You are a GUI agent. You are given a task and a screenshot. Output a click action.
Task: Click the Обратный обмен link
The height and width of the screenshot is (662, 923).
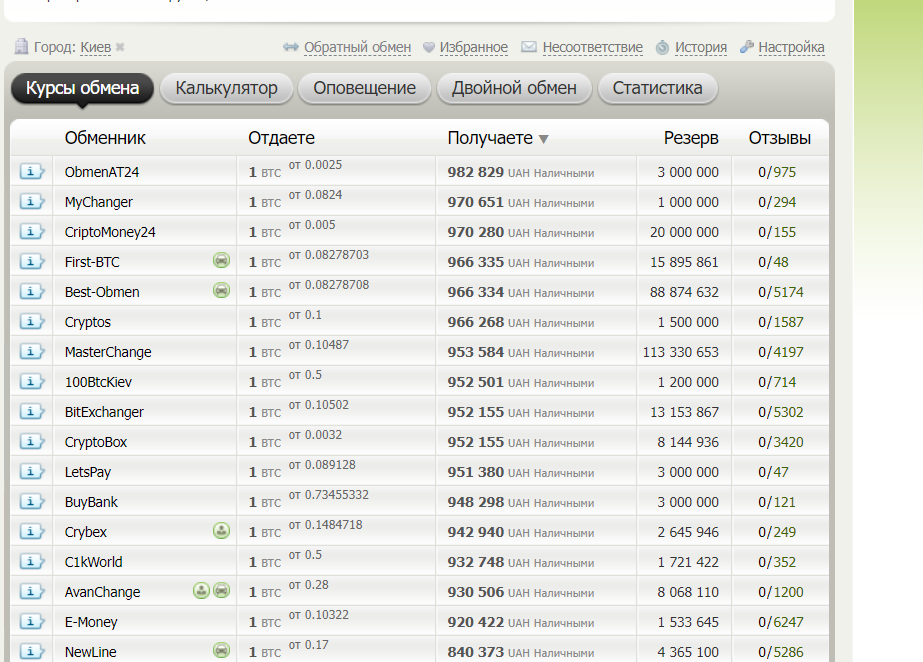coord(357,47)
